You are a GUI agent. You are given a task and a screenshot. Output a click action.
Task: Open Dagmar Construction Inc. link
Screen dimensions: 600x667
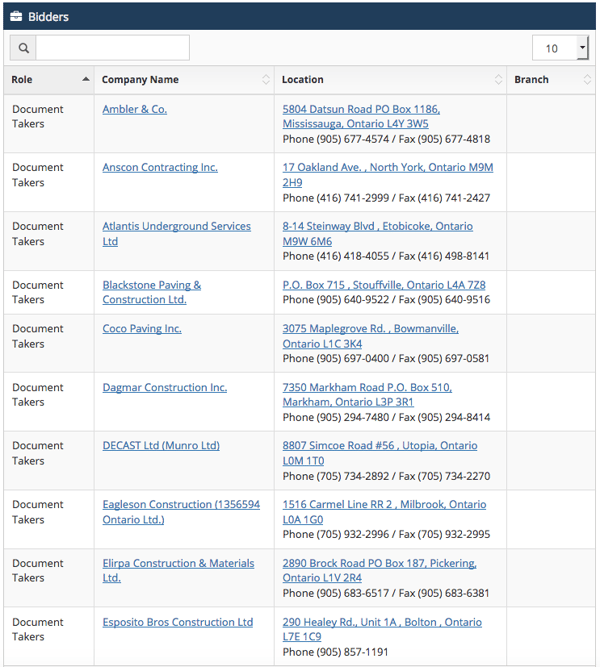pos(164,388)
